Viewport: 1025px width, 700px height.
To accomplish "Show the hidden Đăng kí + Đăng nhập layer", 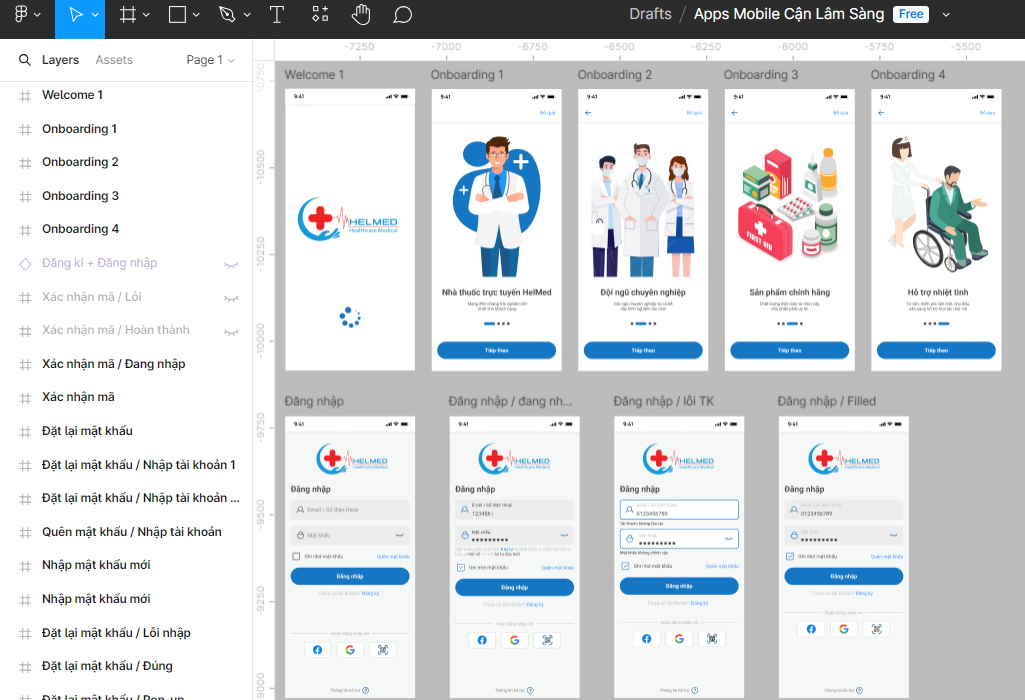I will point(231,264).
